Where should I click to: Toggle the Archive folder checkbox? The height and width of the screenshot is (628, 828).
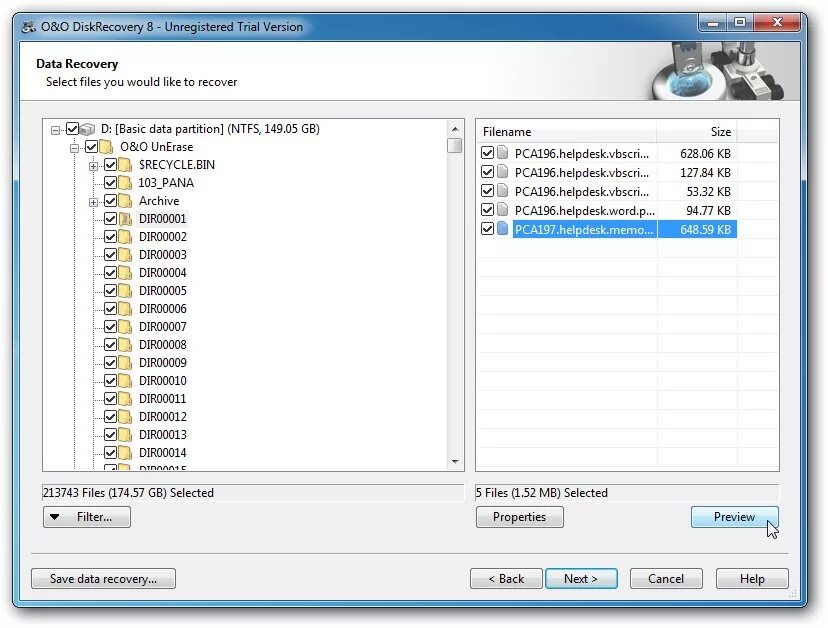(110, 201)
